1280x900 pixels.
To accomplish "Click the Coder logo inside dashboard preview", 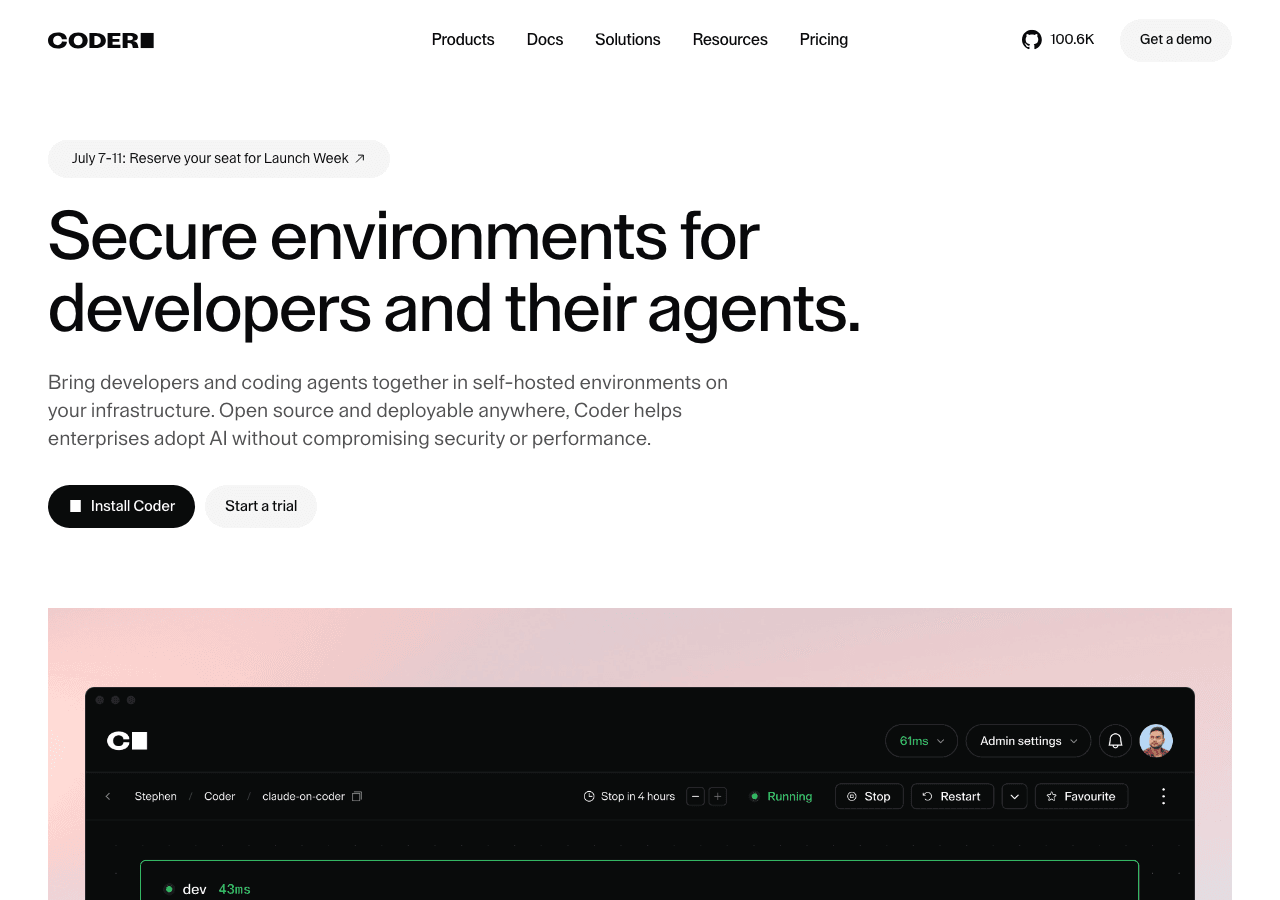I will tap(127, 741).
